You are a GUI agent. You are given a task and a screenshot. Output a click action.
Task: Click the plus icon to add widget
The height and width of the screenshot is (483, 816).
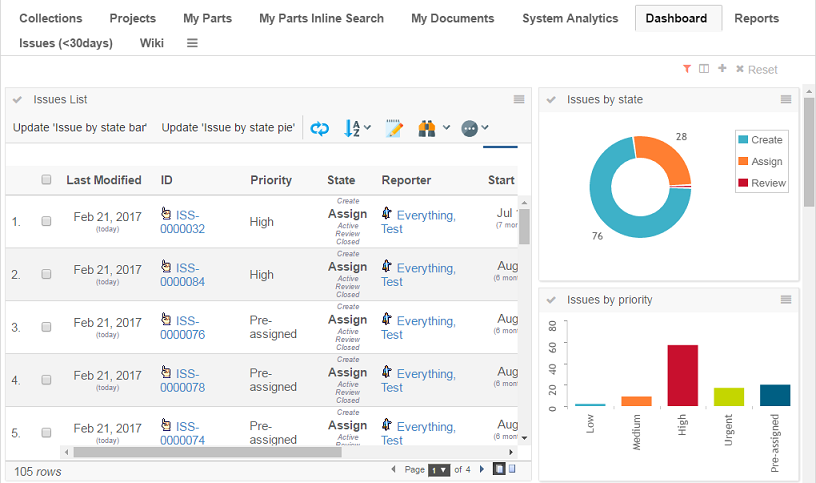pos(722,69)
